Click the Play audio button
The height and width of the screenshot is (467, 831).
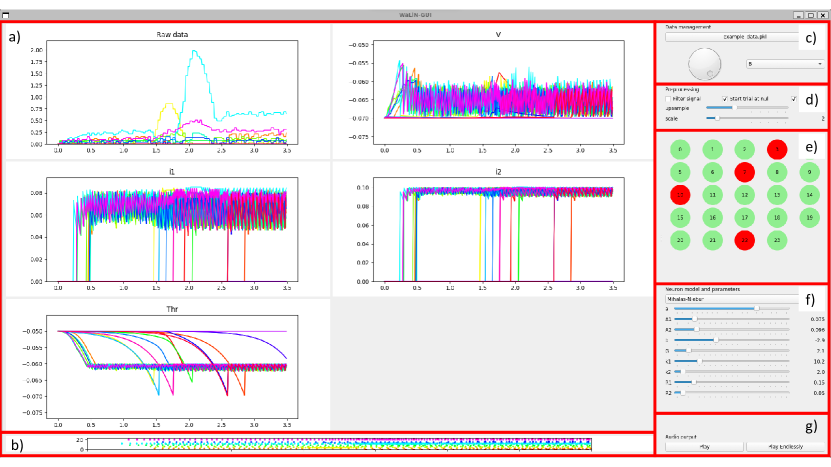click(x=704, y=447)
